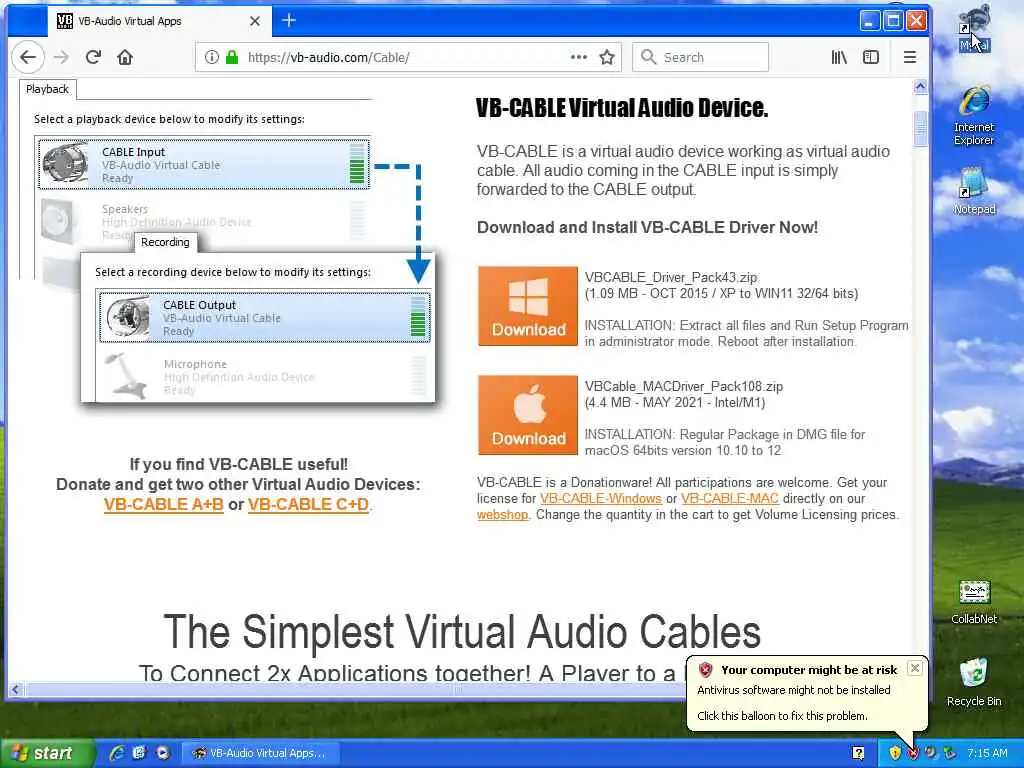Click 'The Simplest Virtual Audio Cables' heading
This screenshot has height=768, width=1024.
point(462,632)
